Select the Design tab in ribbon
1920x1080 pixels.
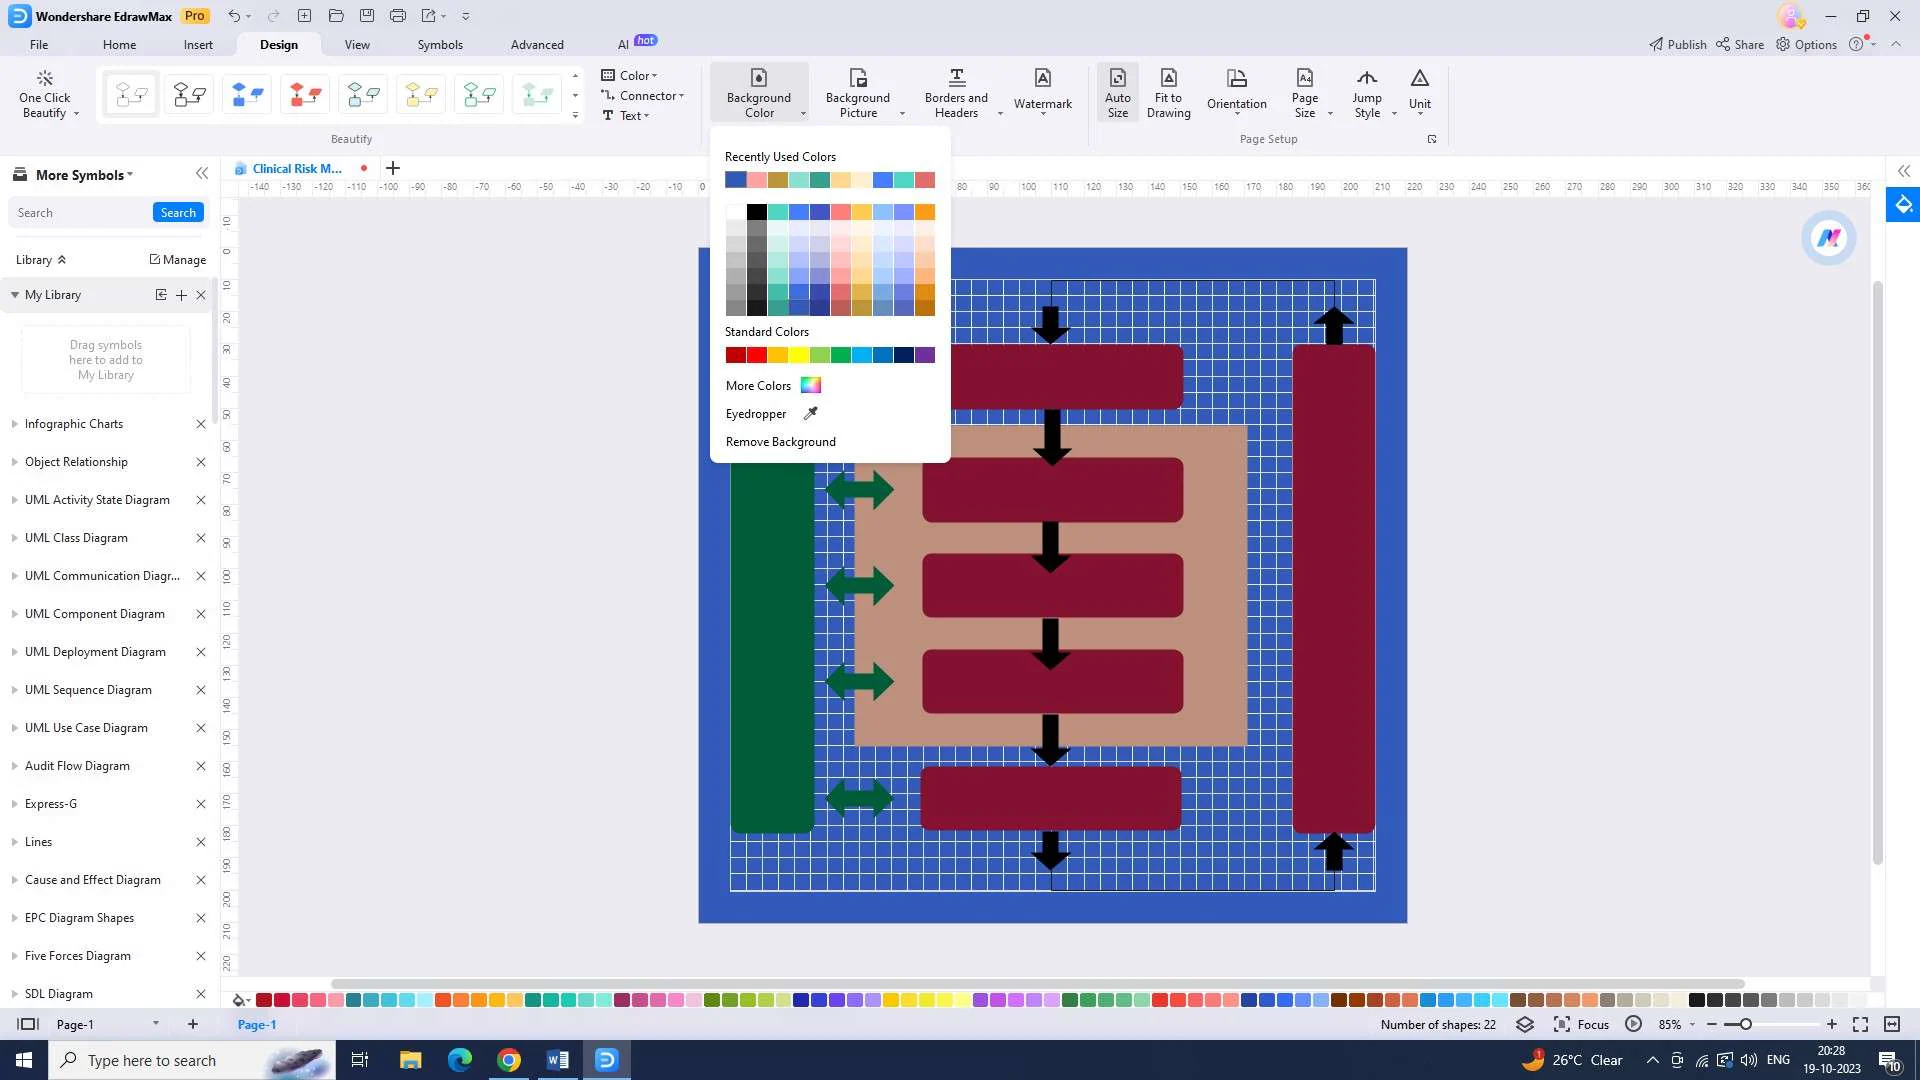click(x=277, y=45)
